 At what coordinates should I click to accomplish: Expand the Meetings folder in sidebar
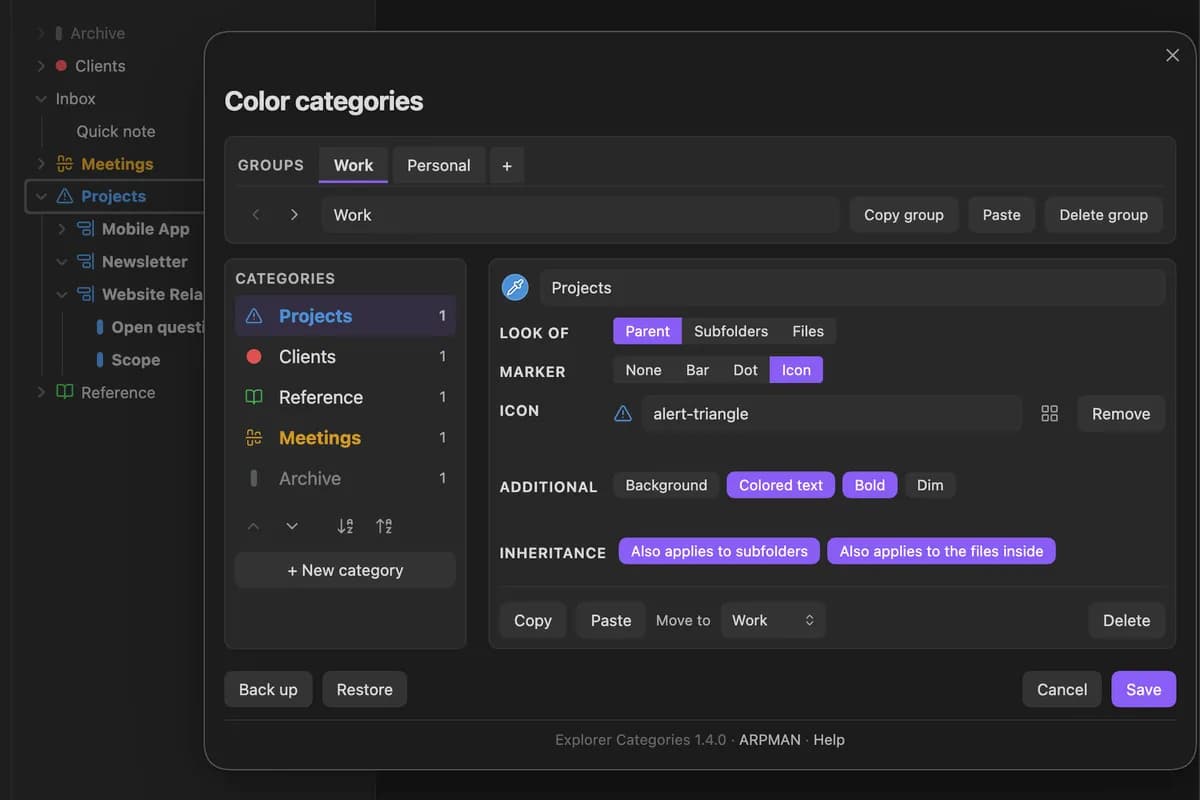point(41,164)
